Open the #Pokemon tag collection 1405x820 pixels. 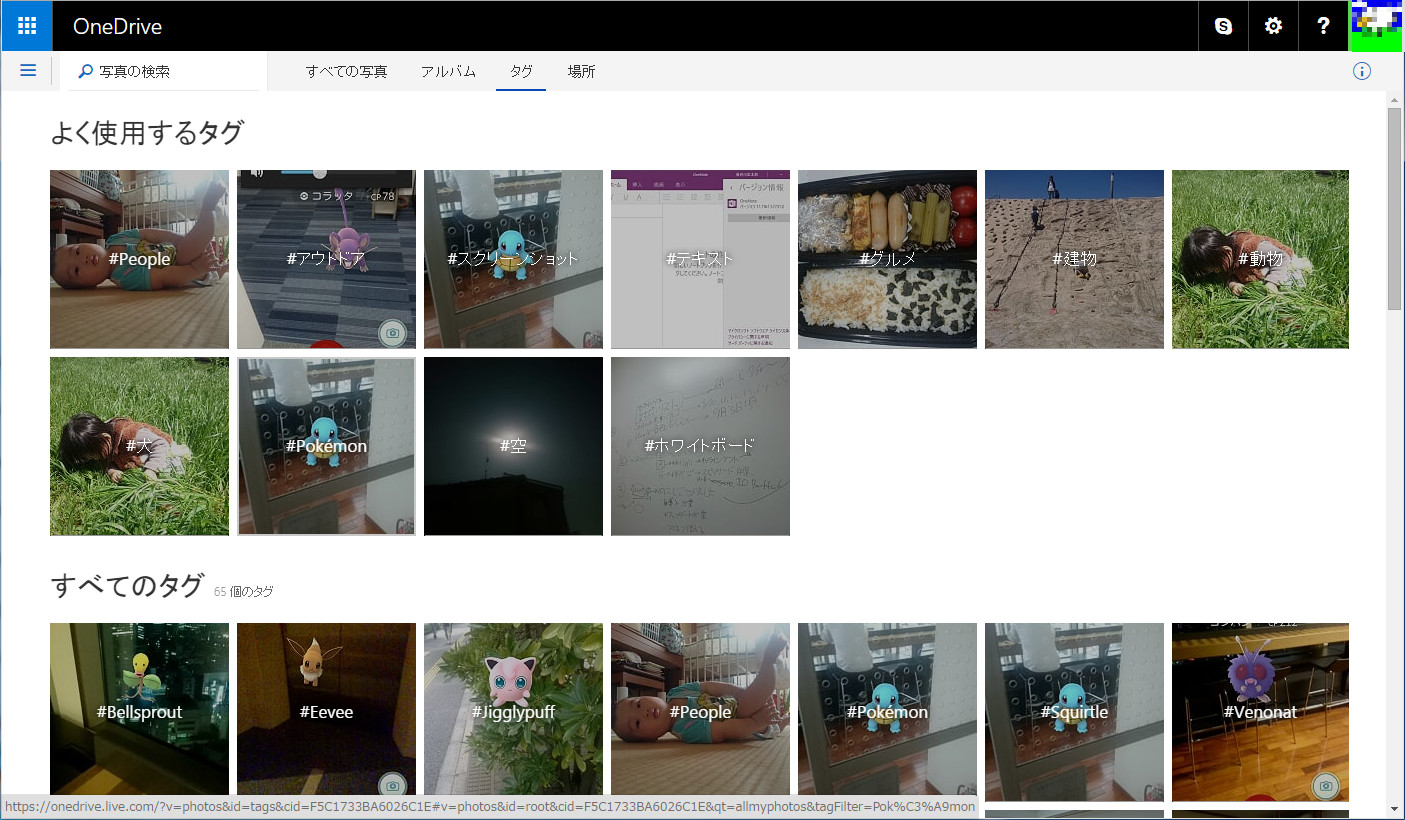point(326,446)
